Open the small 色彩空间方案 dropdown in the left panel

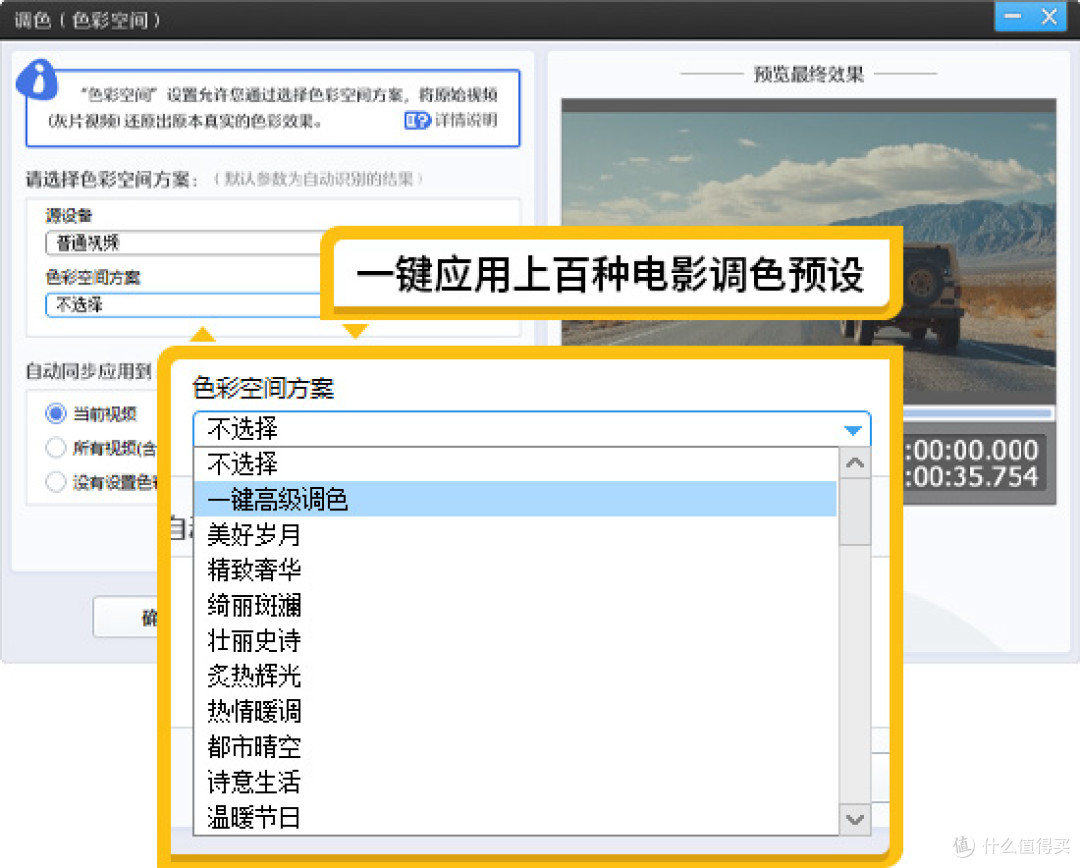185,304
